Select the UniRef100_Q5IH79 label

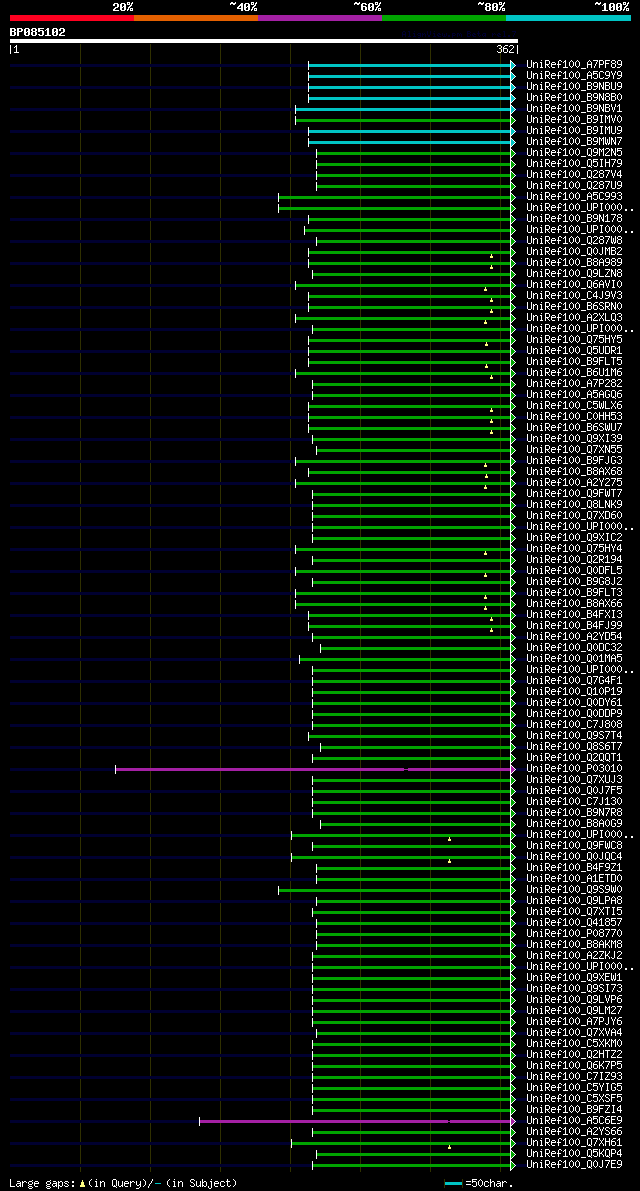[574, 164]
